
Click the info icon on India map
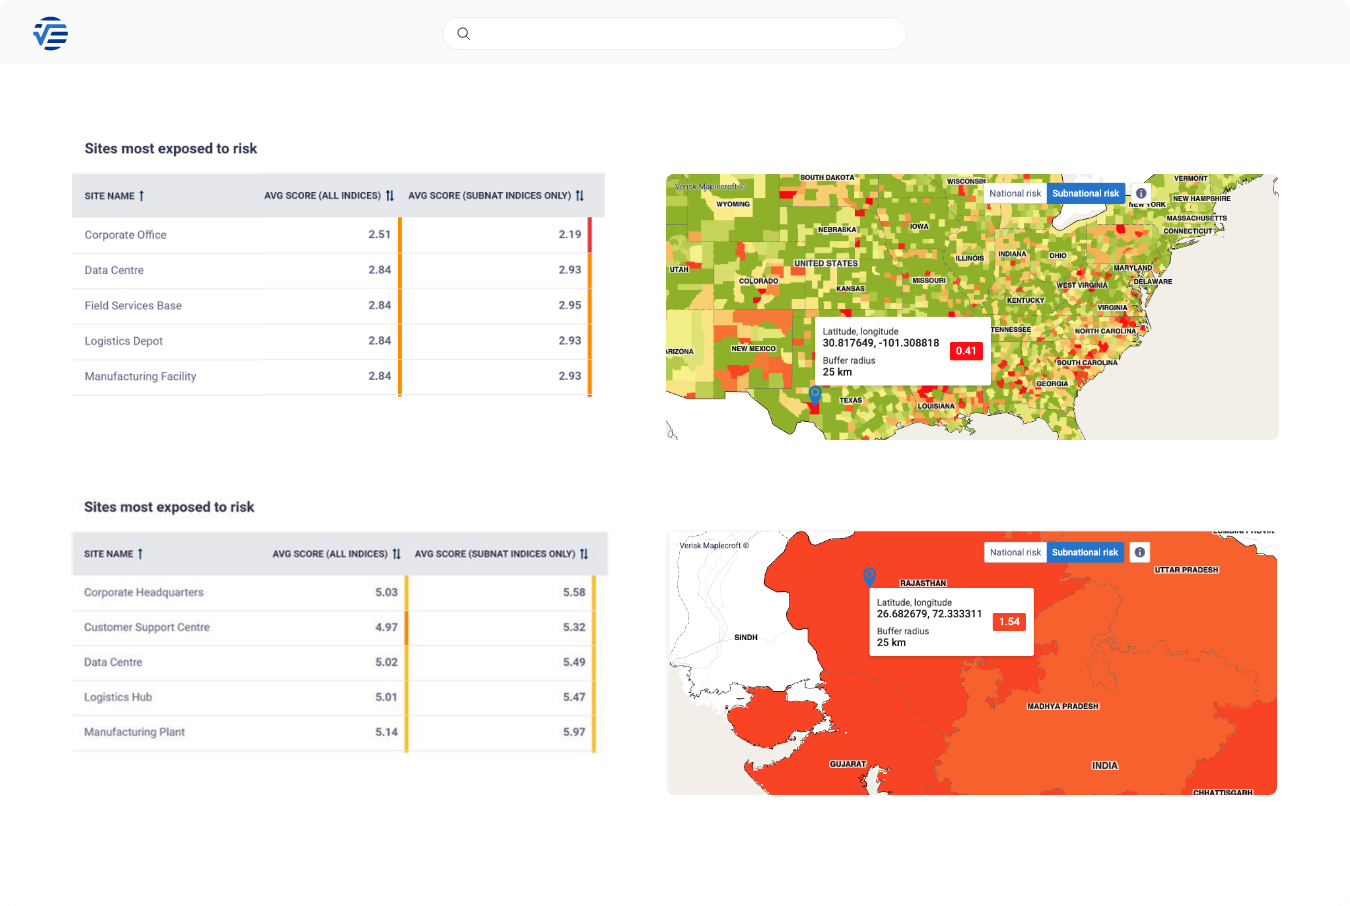tap(1140, 552)
